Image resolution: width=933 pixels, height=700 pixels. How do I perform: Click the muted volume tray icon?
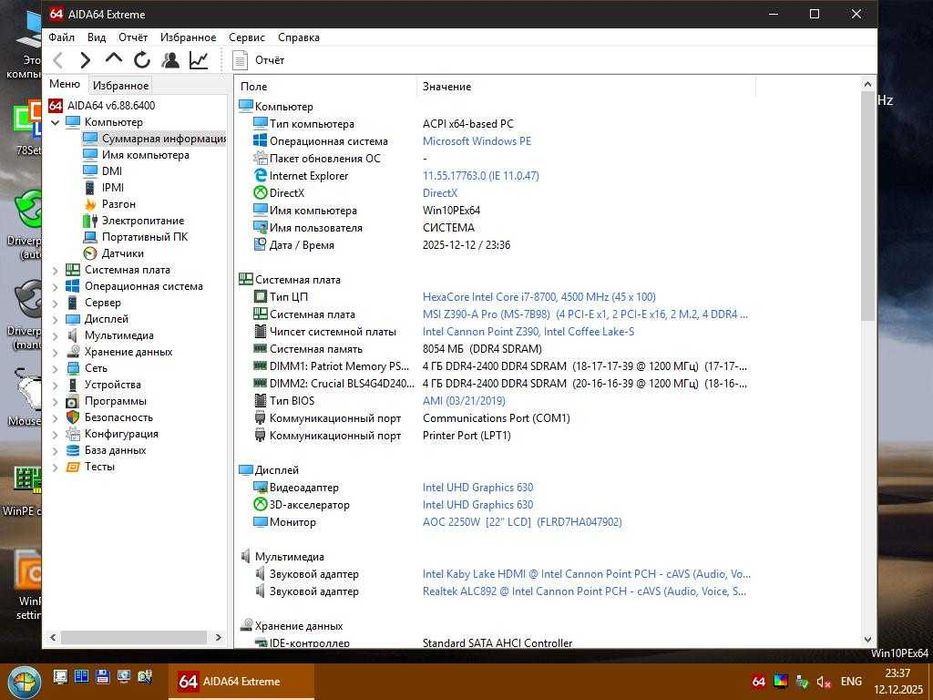[x=824, y=682]
